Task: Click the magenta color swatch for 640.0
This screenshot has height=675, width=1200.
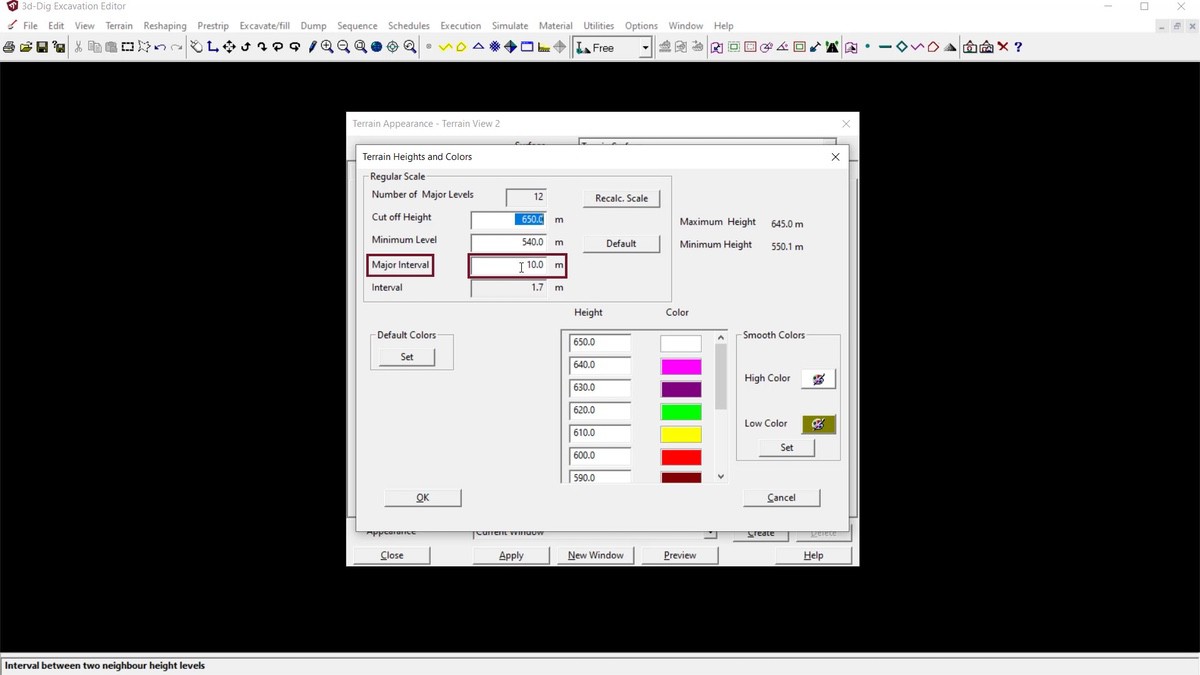Action: click(681, 366)
